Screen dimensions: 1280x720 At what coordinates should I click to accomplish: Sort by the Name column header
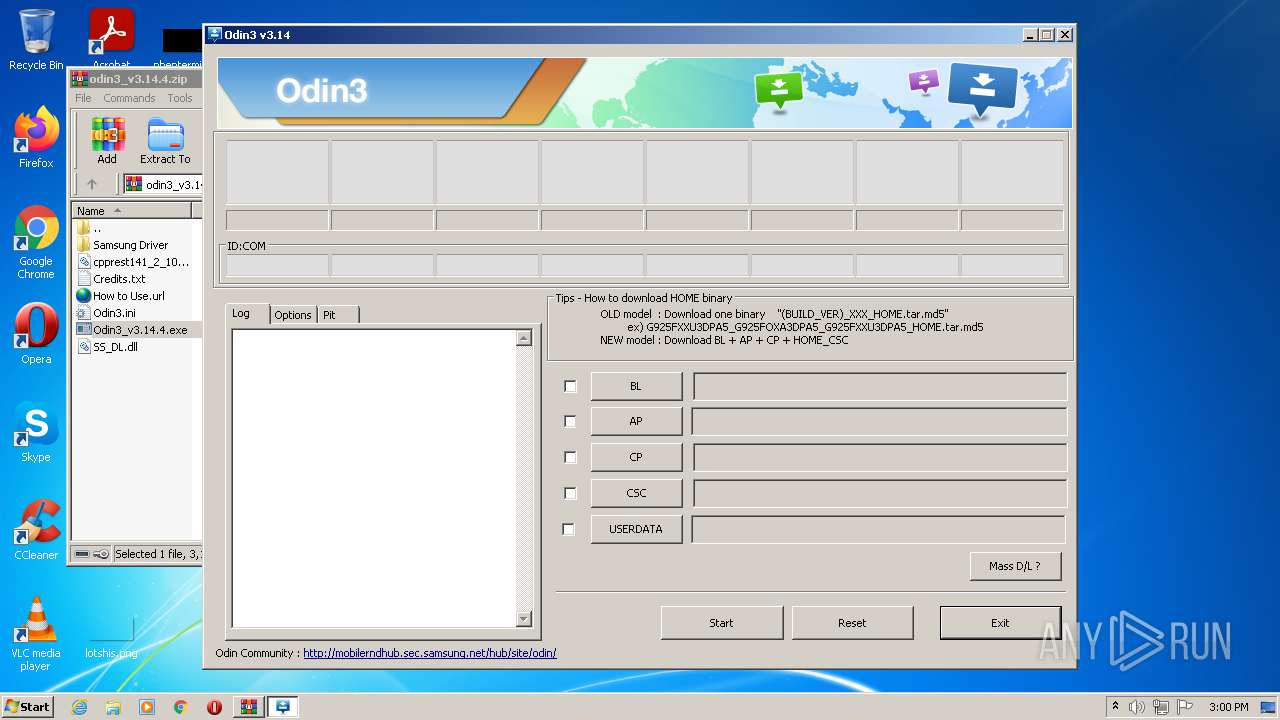pyautogui.click(x=131, y=210)
